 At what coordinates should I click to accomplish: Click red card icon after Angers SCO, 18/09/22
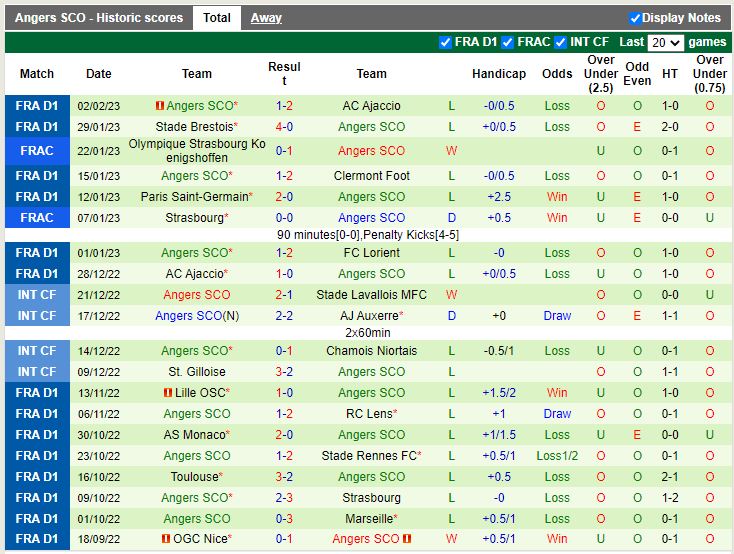click(x=408, y=539)
